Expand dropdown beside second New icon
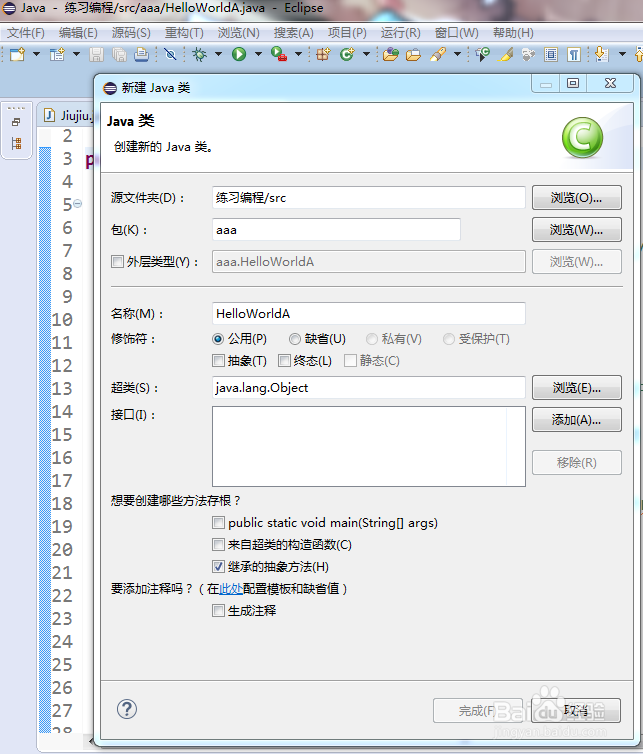The image size is (643, 754). 76,54
